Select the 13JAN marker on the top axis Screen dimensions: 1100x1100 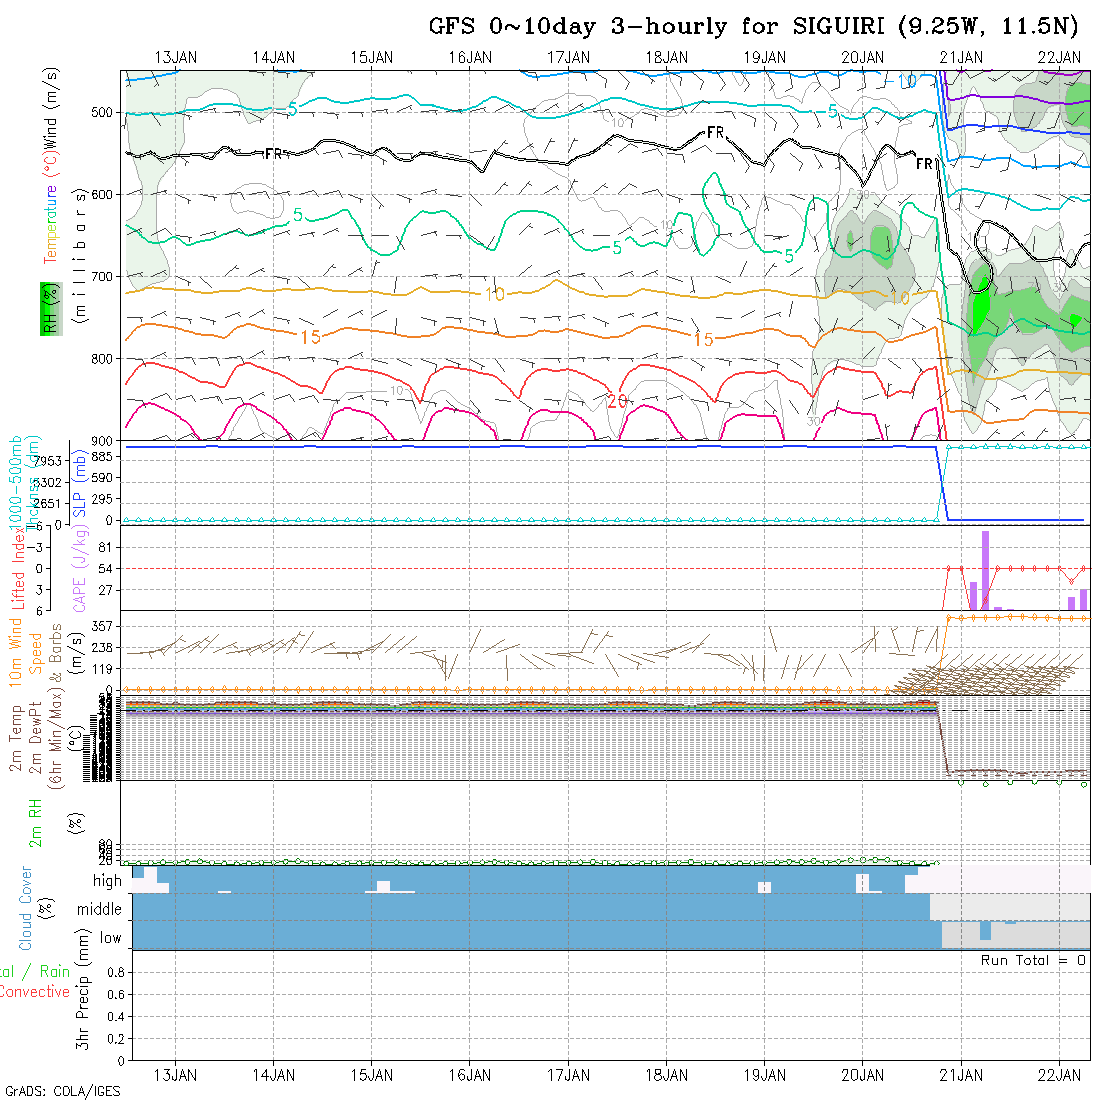176,57
